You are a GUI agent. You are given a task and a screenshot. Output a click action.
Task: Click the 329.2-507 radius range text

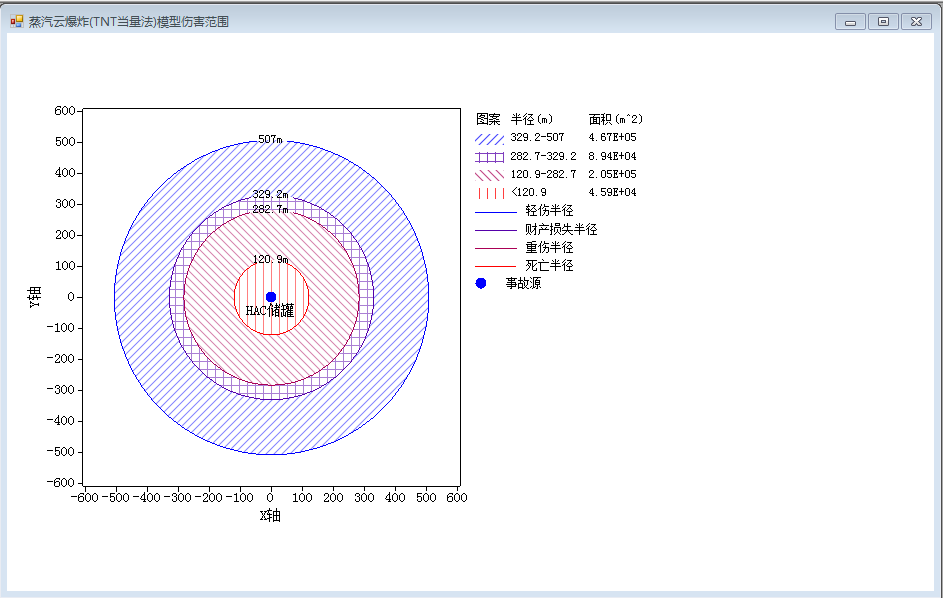pos(537,137)
